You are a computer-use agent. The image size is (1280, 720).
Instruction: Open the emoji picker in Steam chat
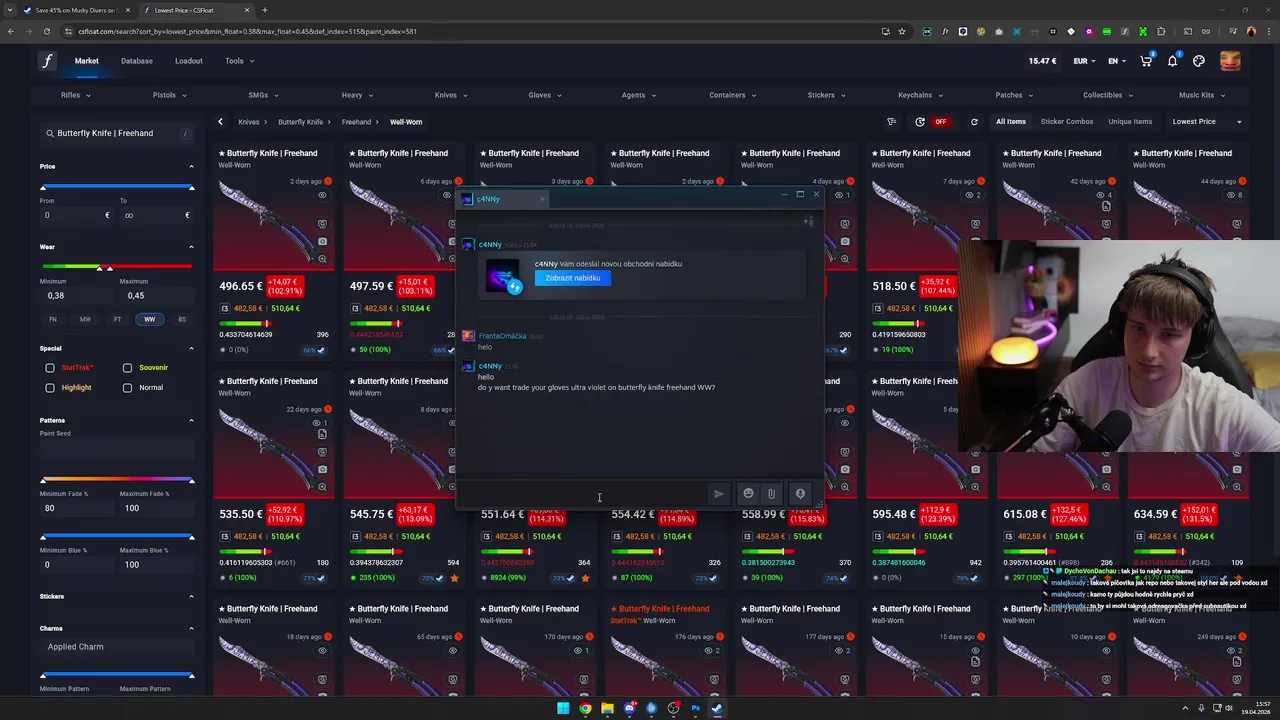[748, 494]
